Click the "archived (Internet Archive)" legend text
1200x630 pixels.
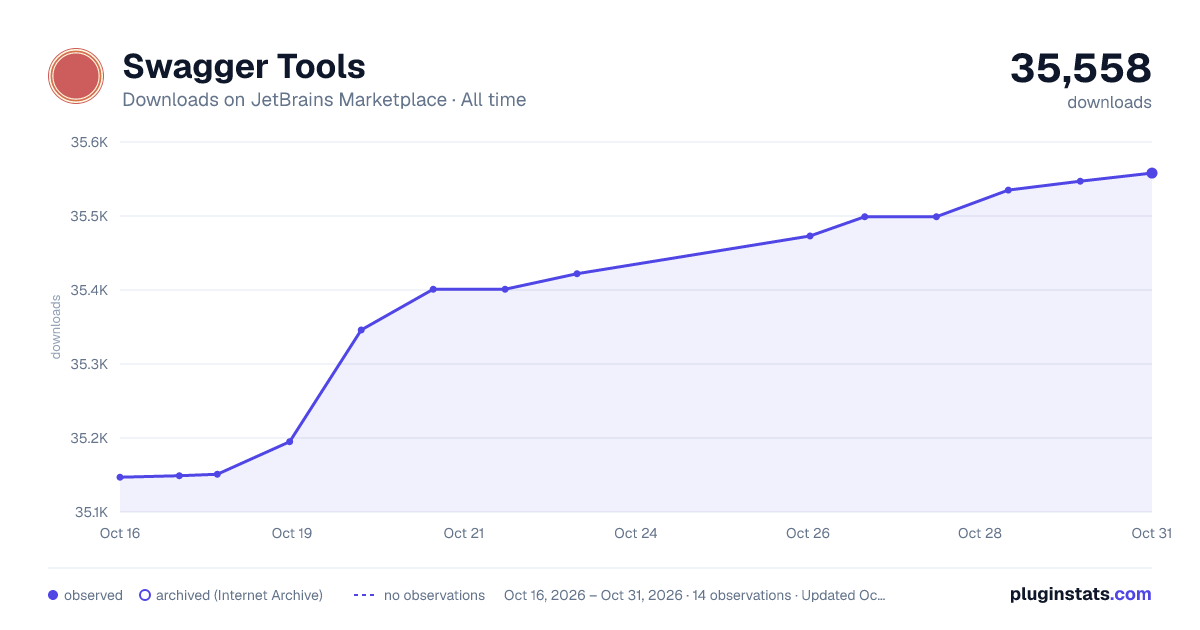[x=240, y=595]
